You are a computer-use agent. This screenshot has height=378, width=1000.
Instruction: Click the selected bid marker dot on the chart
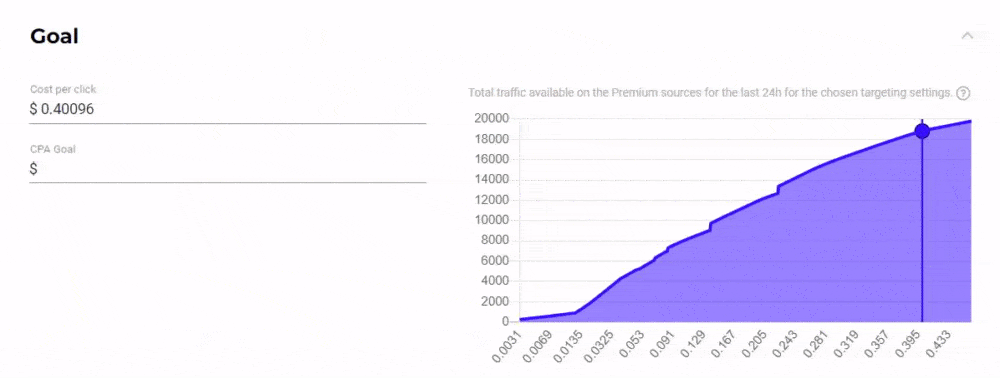coord(922,131)
